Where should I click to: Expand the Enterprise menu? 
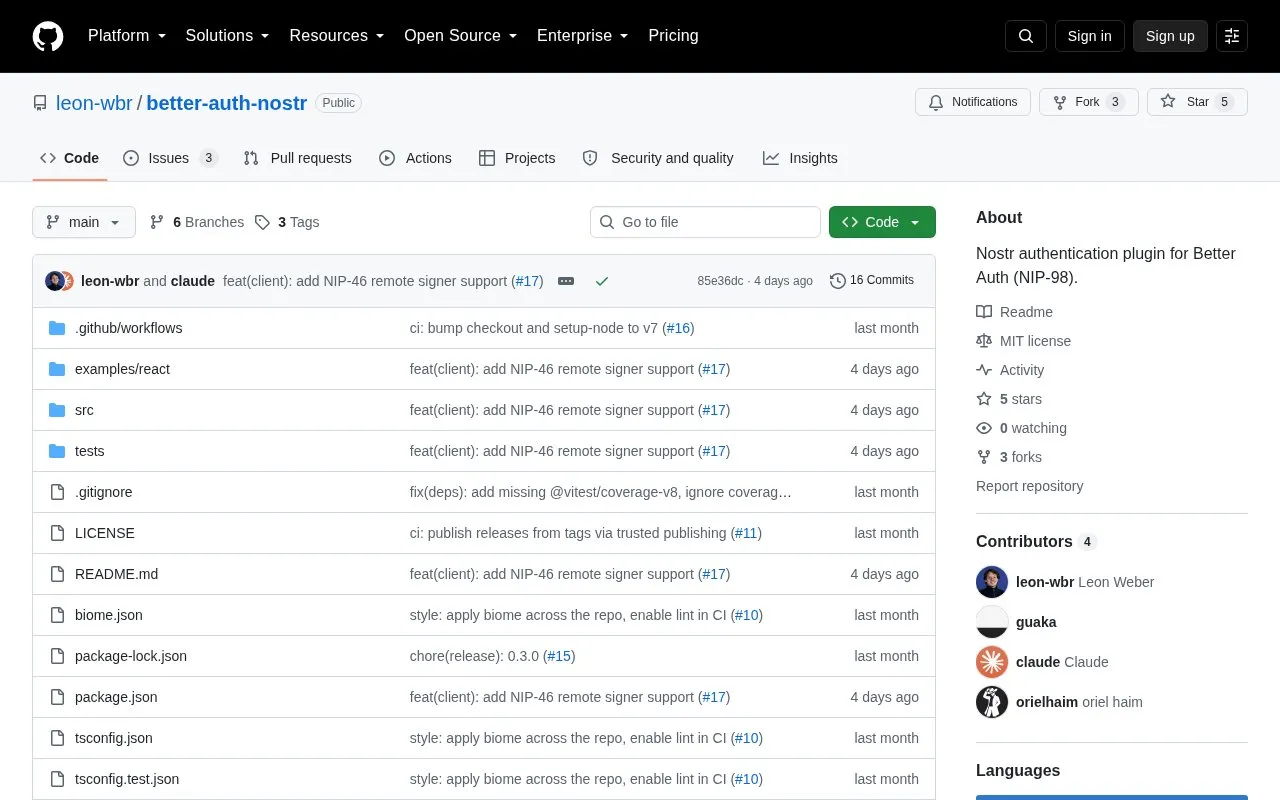(583, 36)
